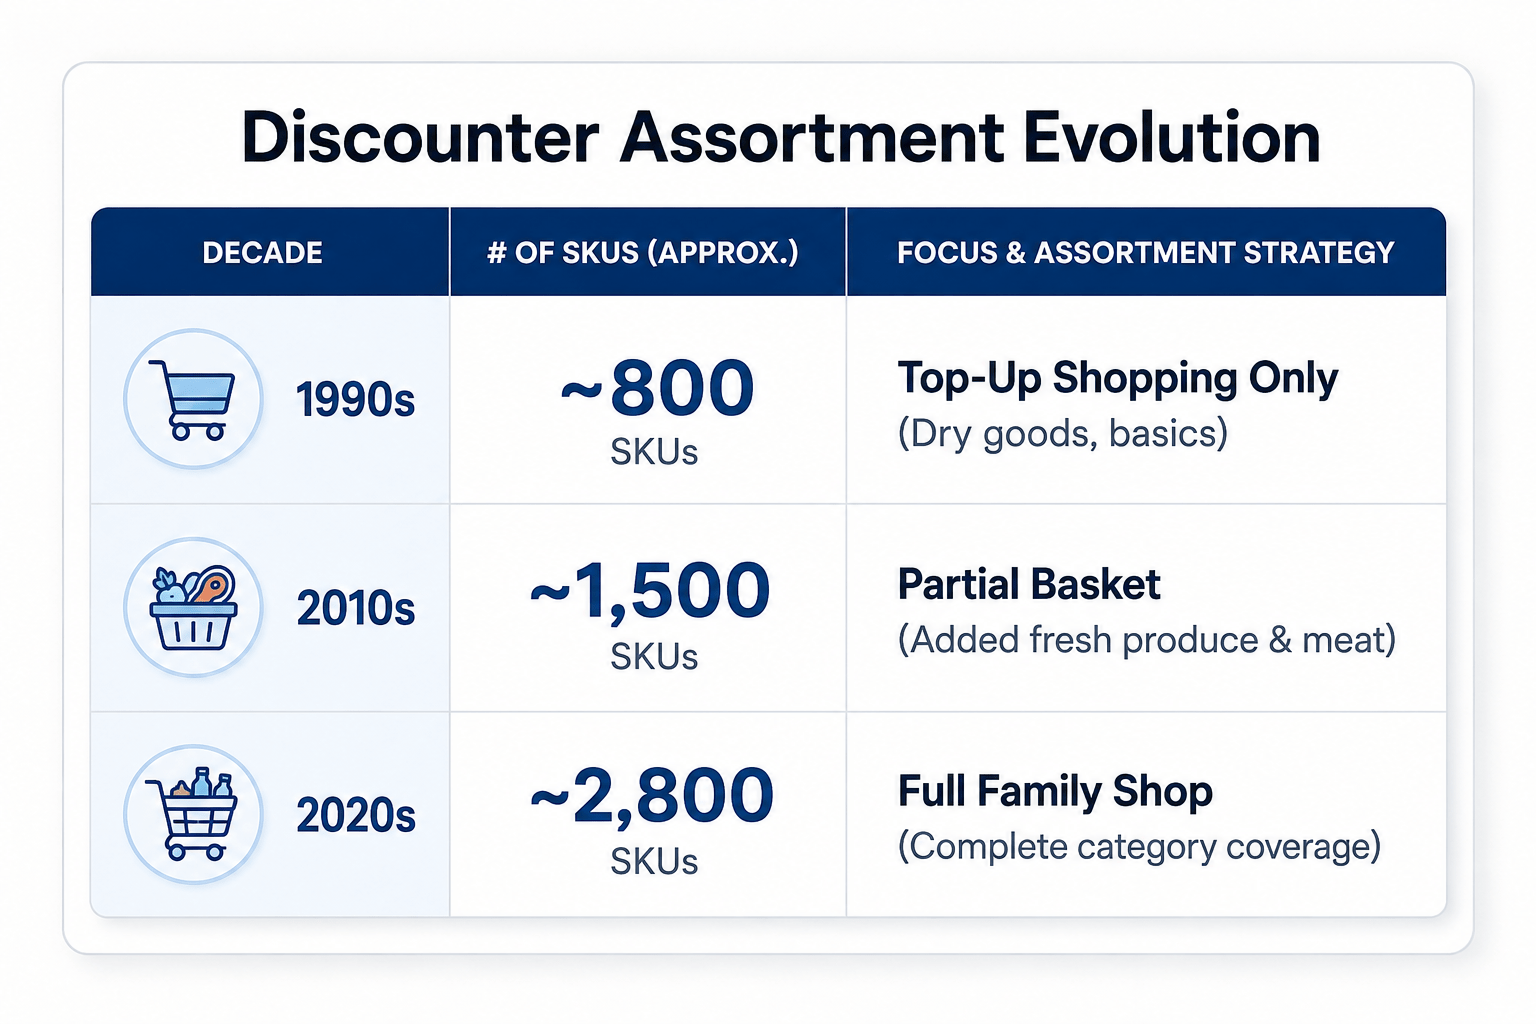
Task: Select the 2020s decade label
Action: click(x=355, y=815)
